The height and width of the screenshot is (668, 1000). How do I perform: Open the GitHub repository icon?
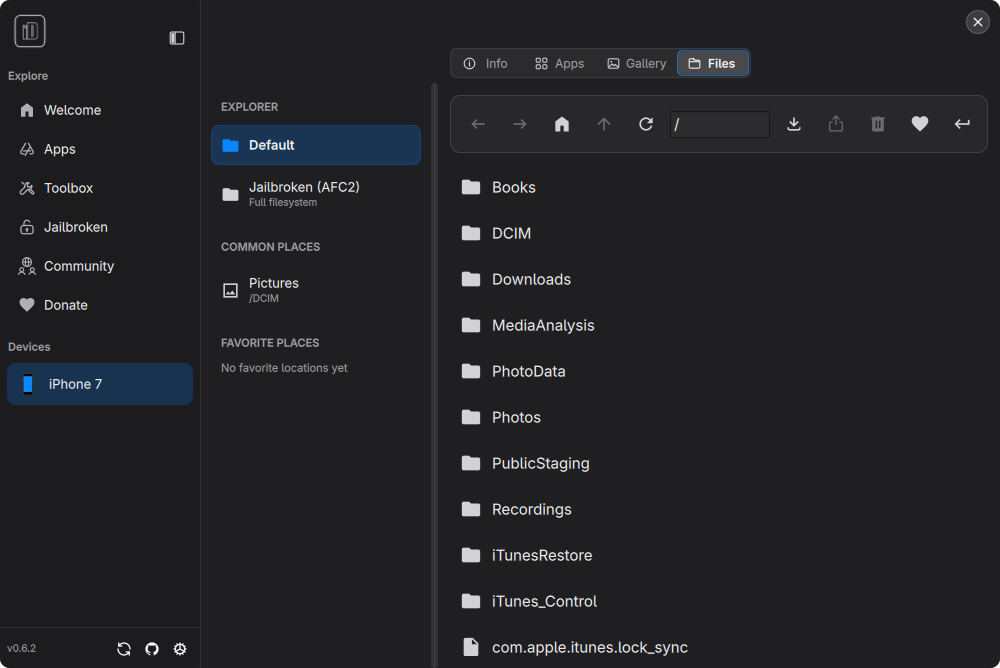[152, 649]
